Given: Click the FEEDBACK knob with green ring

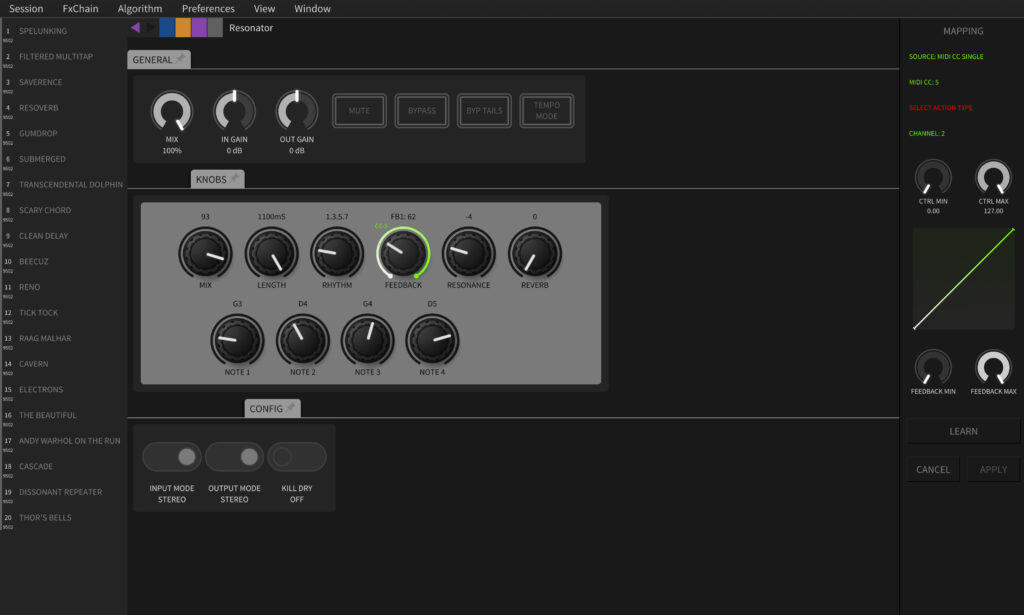Looking at the screenshot, I should pos(402,253).
